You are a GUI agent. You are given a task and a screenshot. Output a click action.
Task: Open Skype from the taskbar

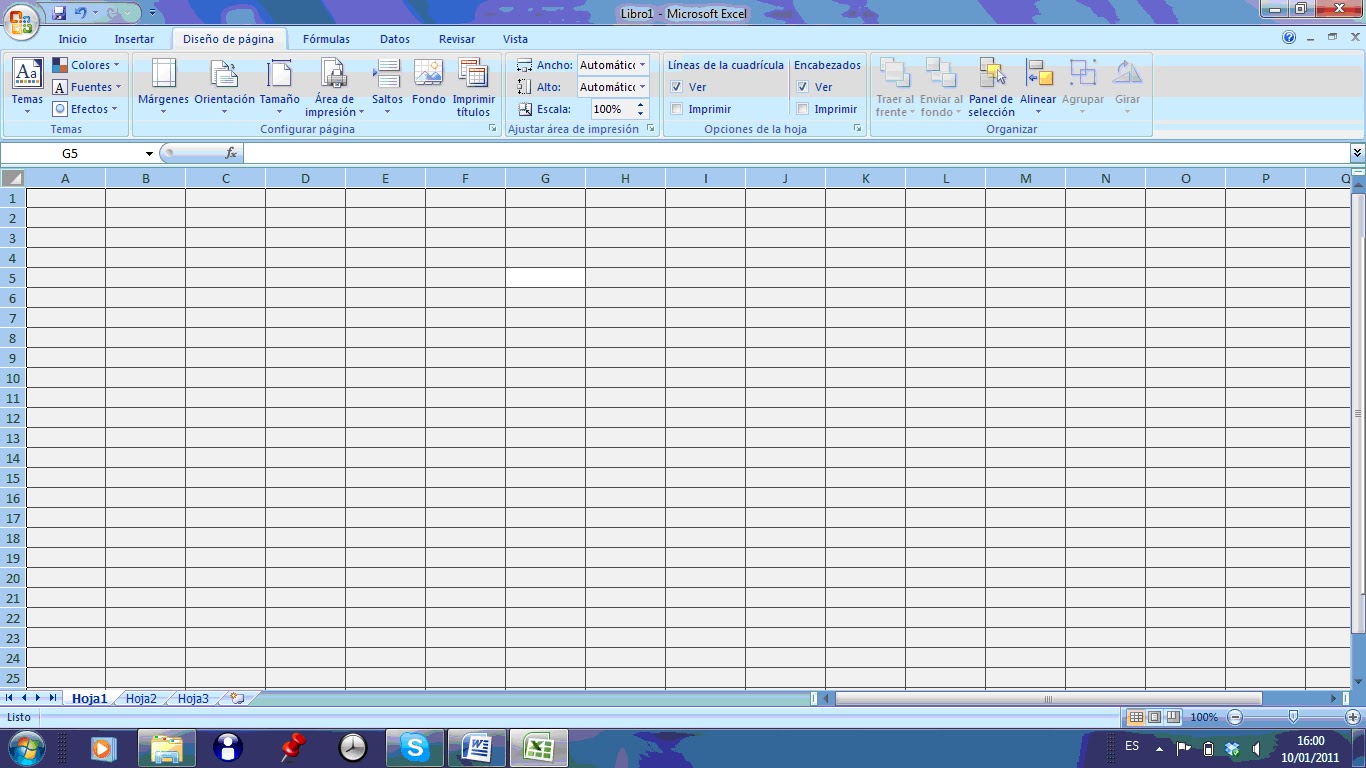[x=414, y=747]
